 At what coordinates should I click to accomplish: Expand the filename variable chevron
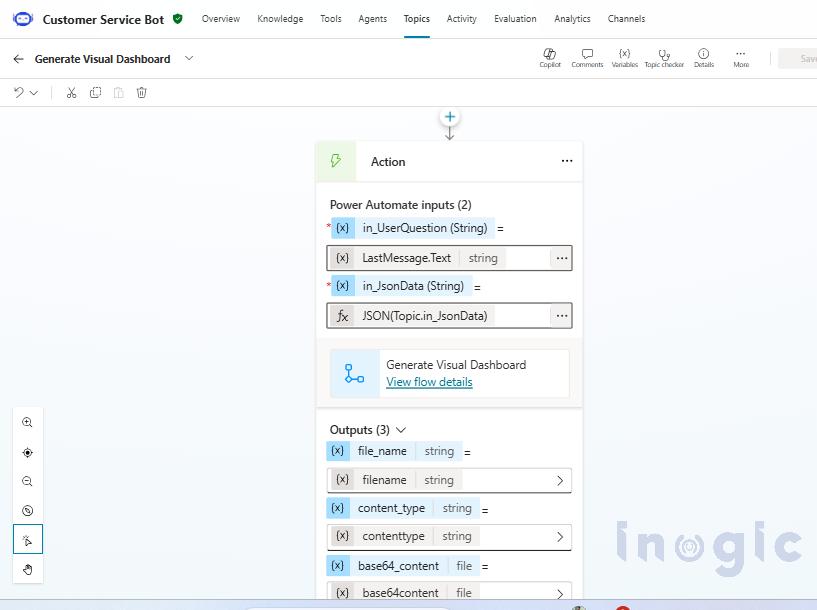point(560,480)
